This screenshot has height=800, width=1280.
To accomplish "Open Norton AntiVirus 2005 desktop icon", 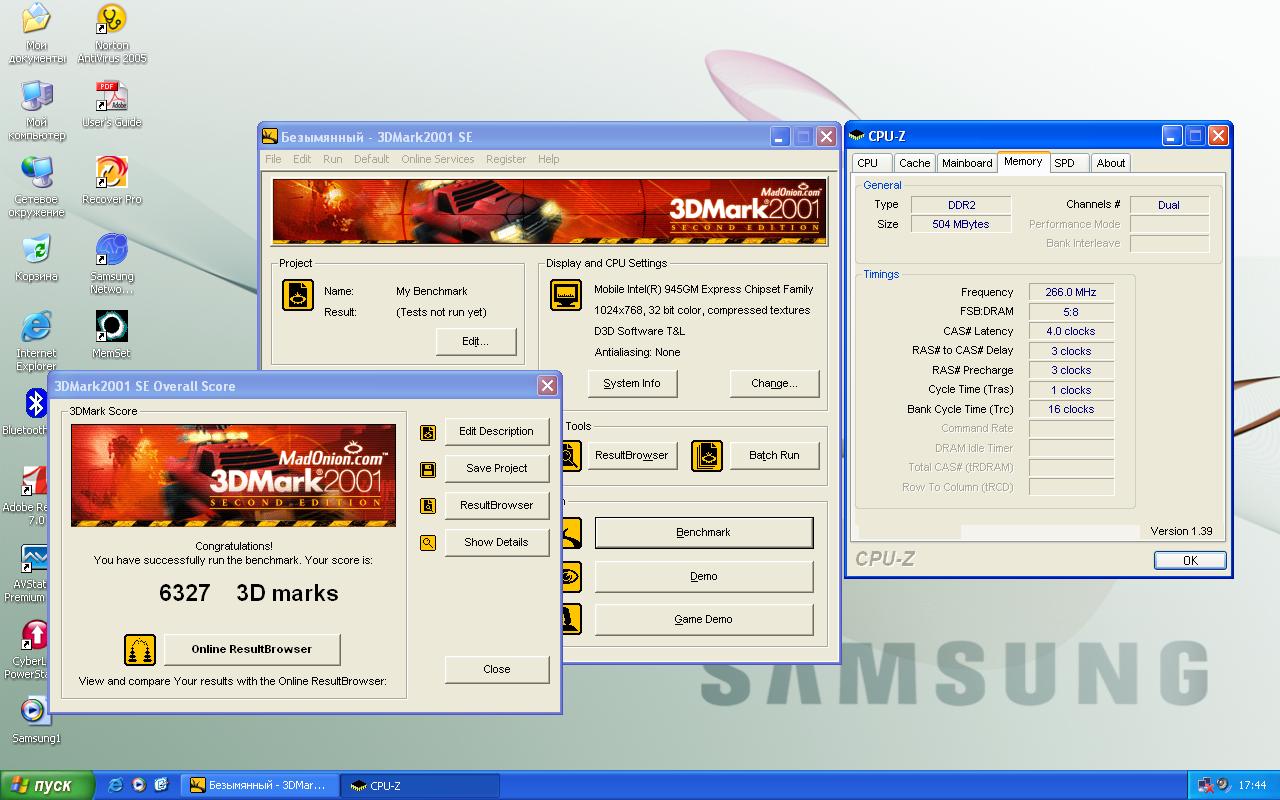I will click(112, 33).
